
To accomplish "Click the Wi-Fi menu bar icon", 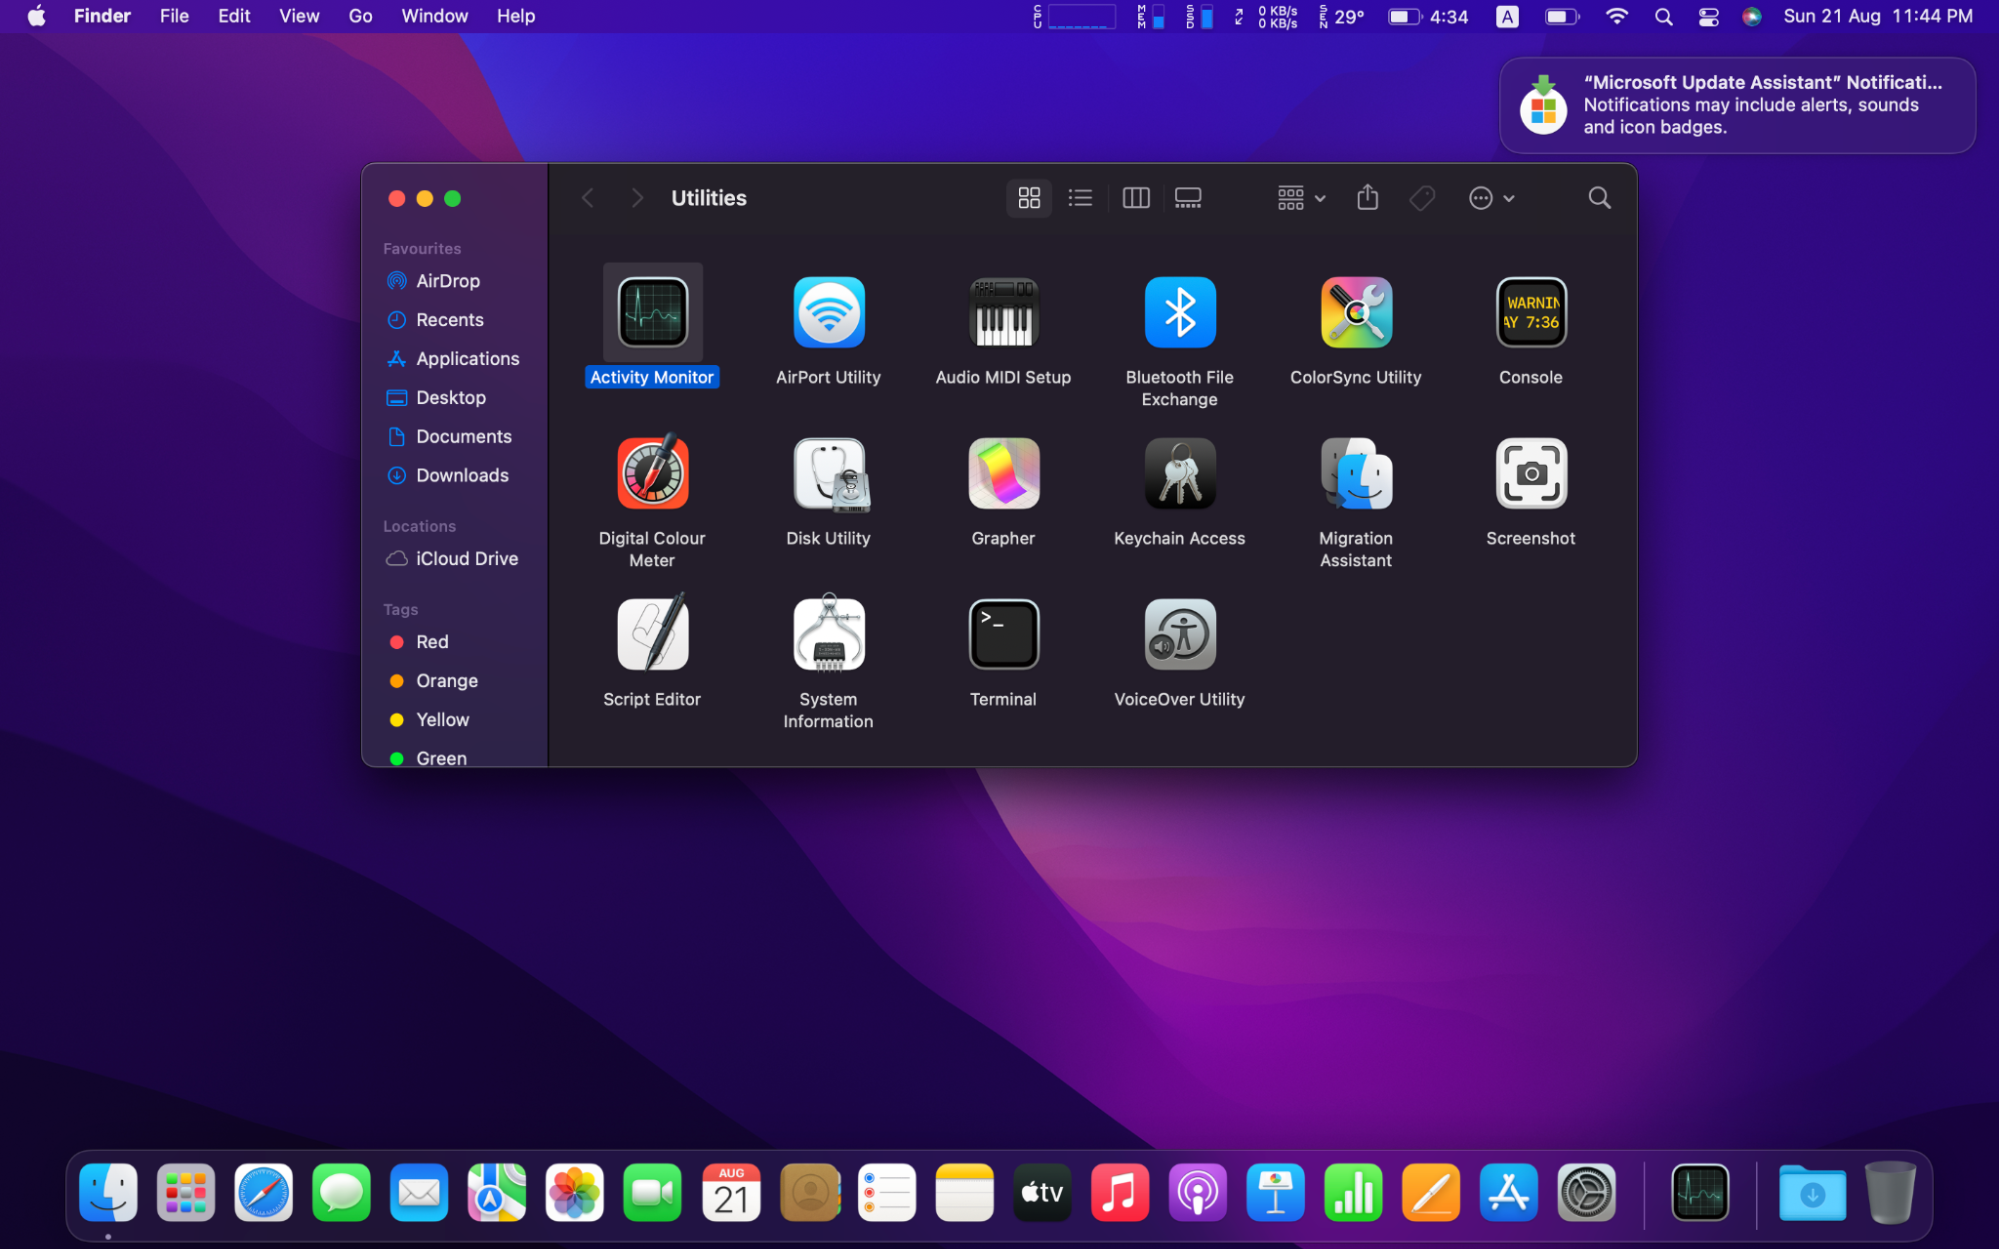I will (1616, 16).
